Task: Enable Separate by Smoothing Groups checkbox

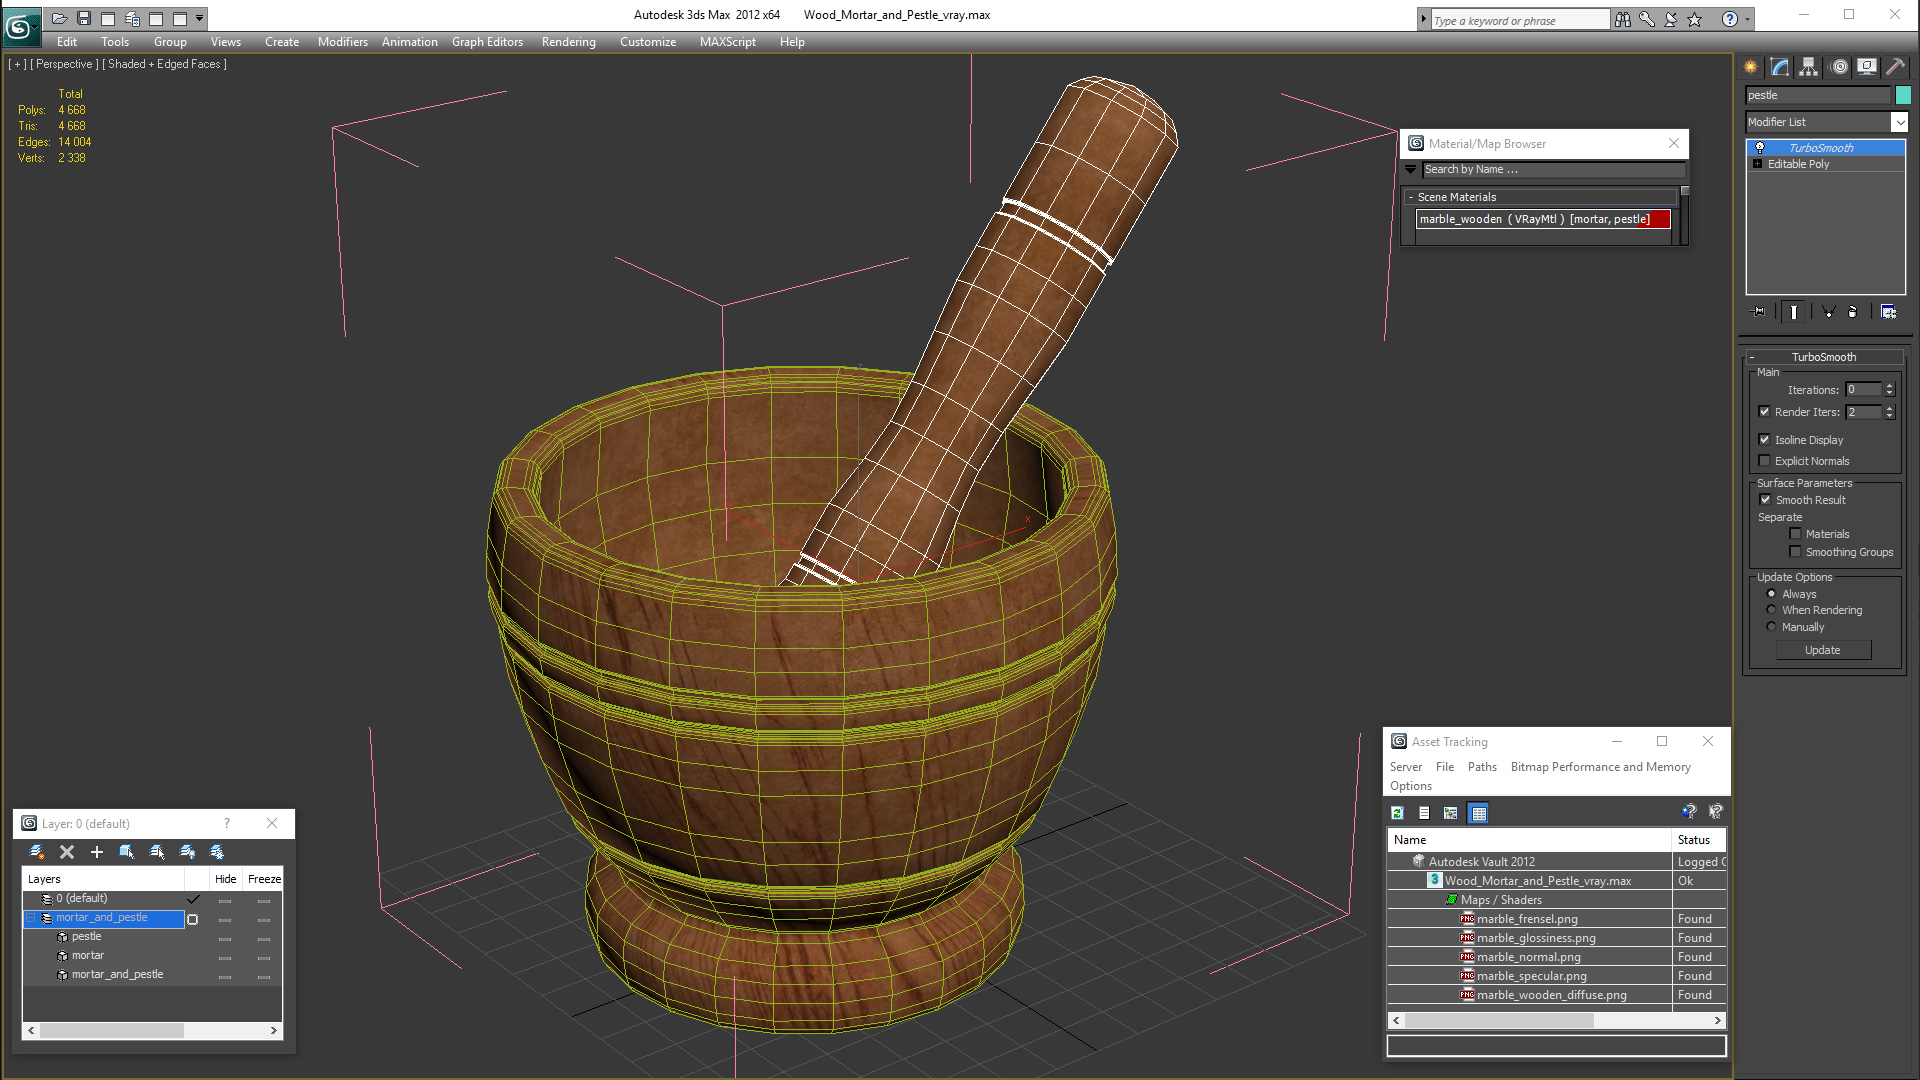Action: pyautogui.click(x=1796, y=552)
